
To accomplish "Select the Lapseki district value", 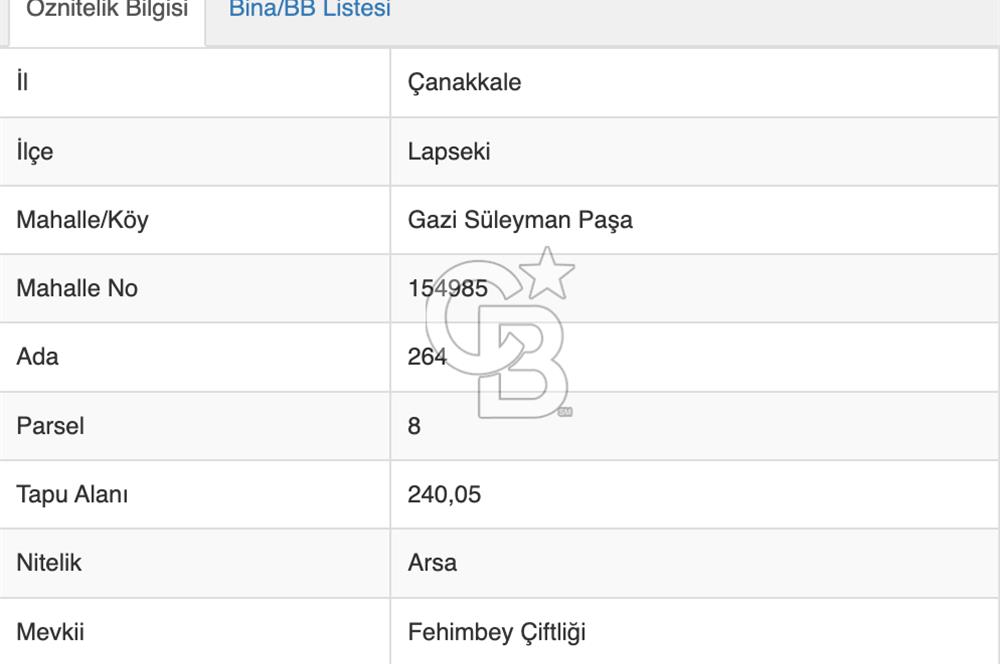I will (446, 152).
